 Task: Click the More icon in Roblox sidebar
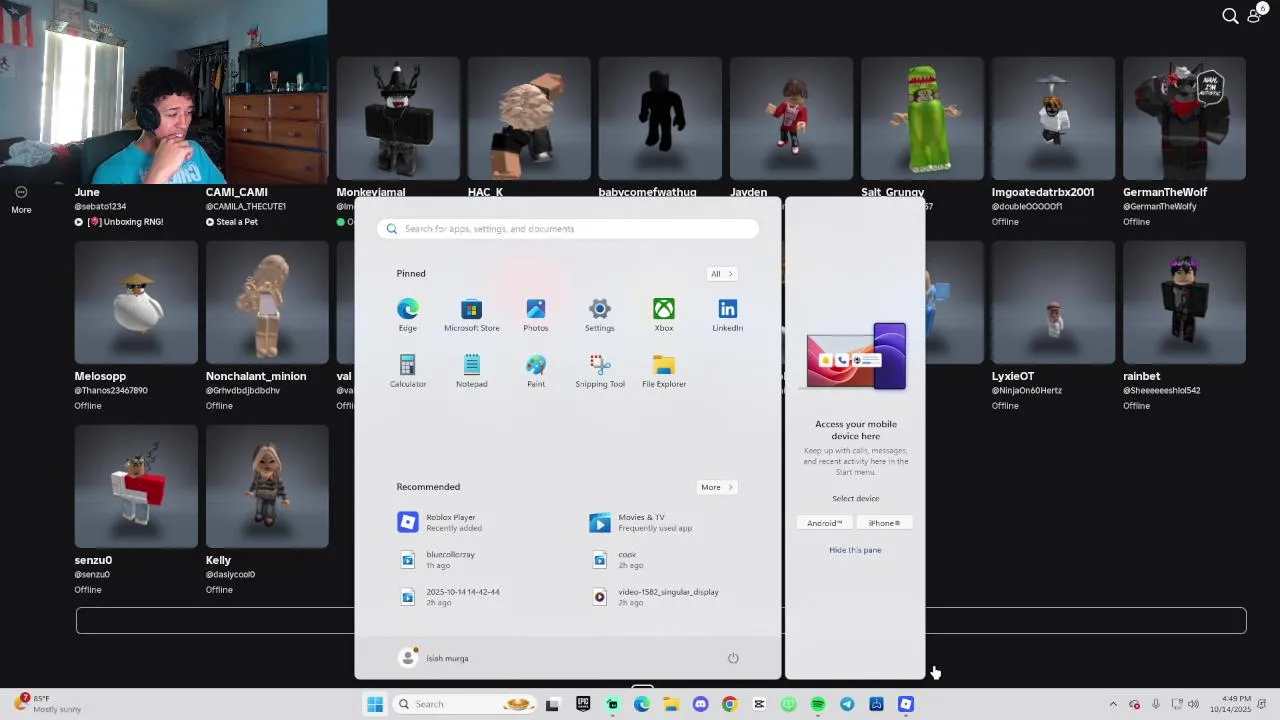21,199
